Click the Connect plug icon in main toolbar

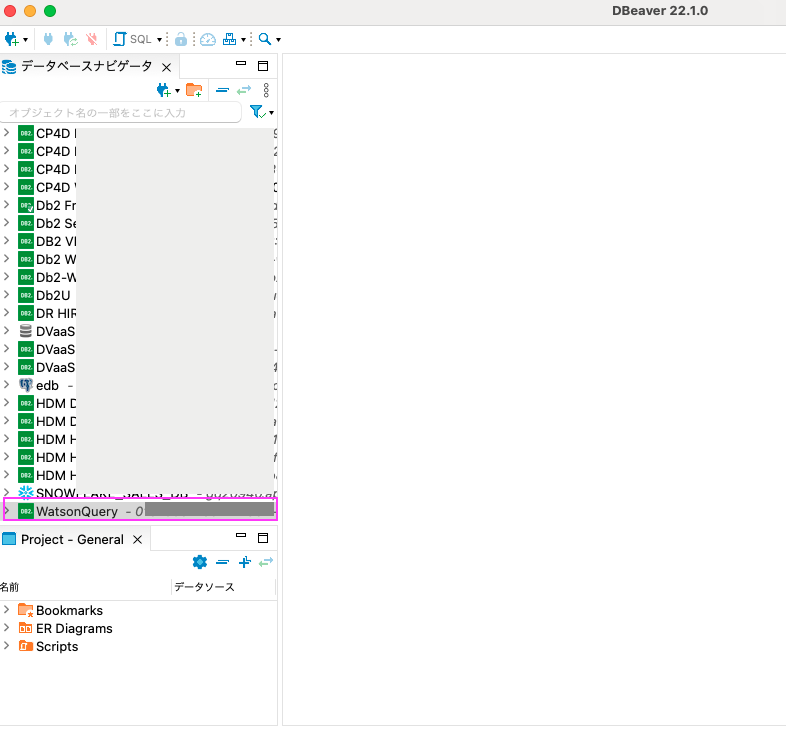click(48, 39)
